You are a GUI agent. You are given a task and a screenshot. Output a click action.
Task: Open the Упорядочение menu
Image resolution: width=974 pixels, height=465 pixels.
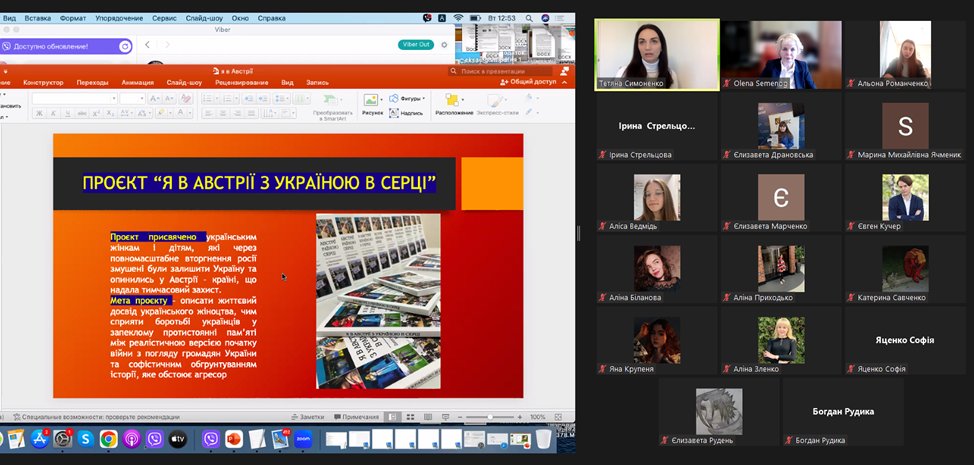(119, 18)
